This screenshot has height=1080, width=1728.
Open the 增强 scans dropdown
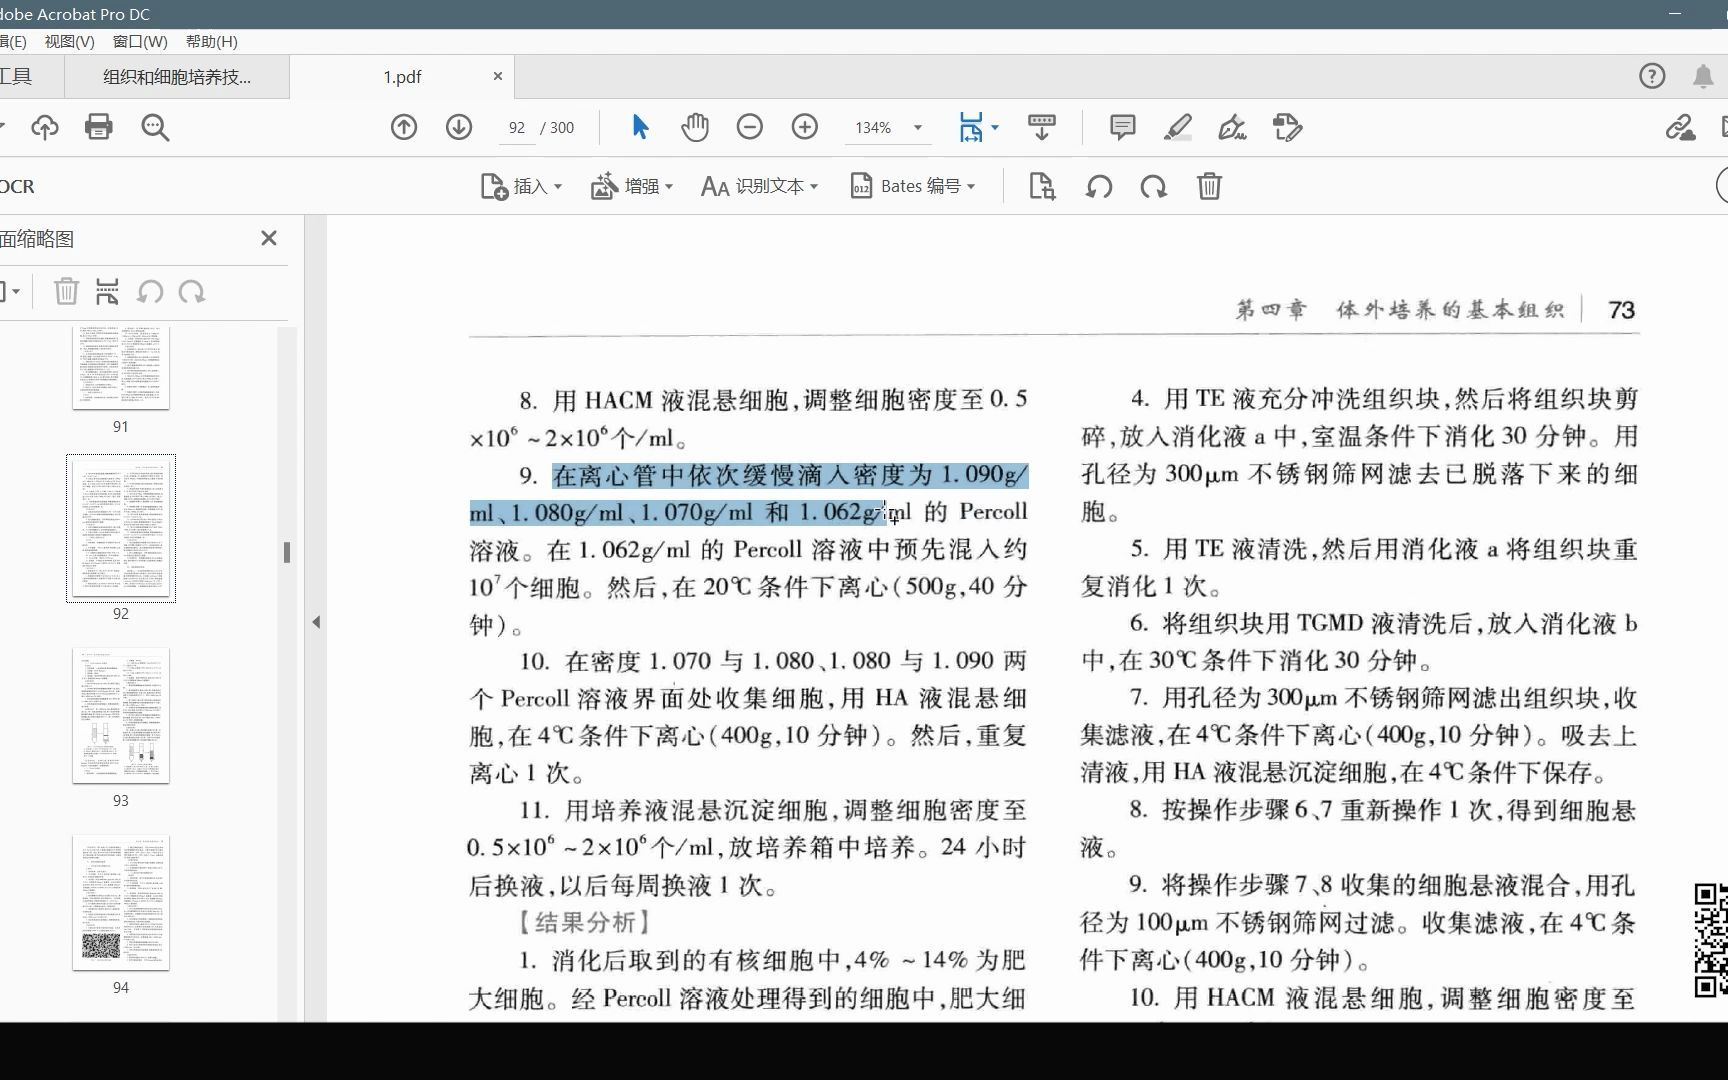632,186
